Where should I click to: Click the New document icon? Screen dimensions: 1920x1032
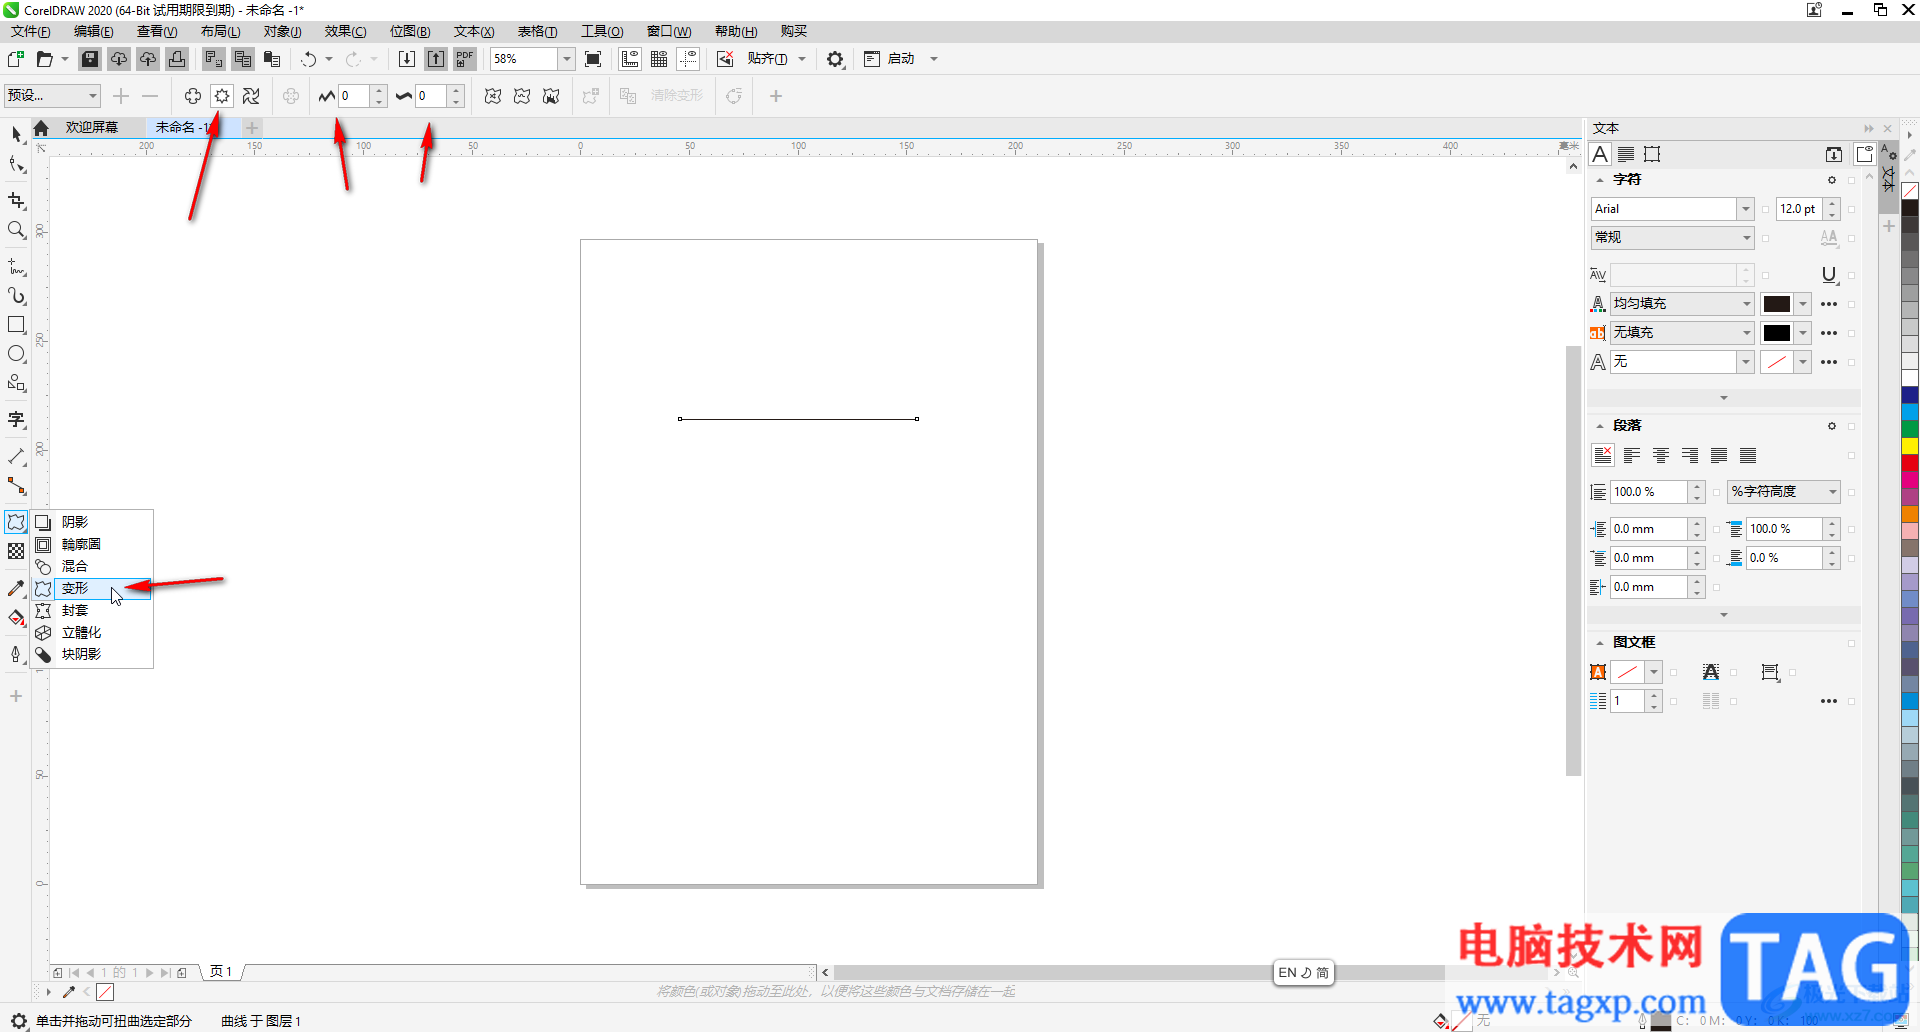click(x=16, y=59)
